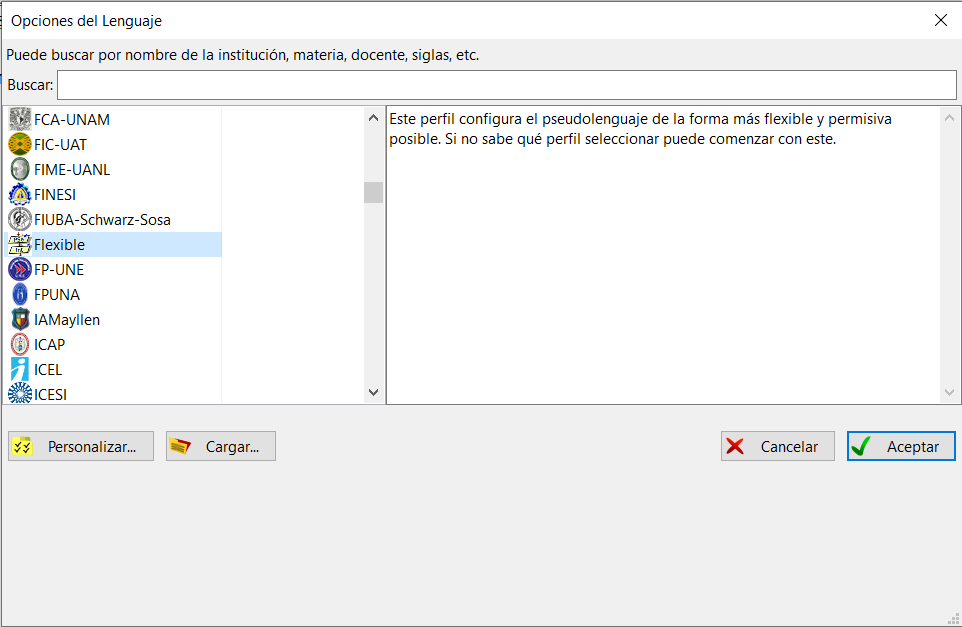This screenshot has width=962, height=627.
Task: Confirm with the Aceptar button
Action: click(901, 447)
